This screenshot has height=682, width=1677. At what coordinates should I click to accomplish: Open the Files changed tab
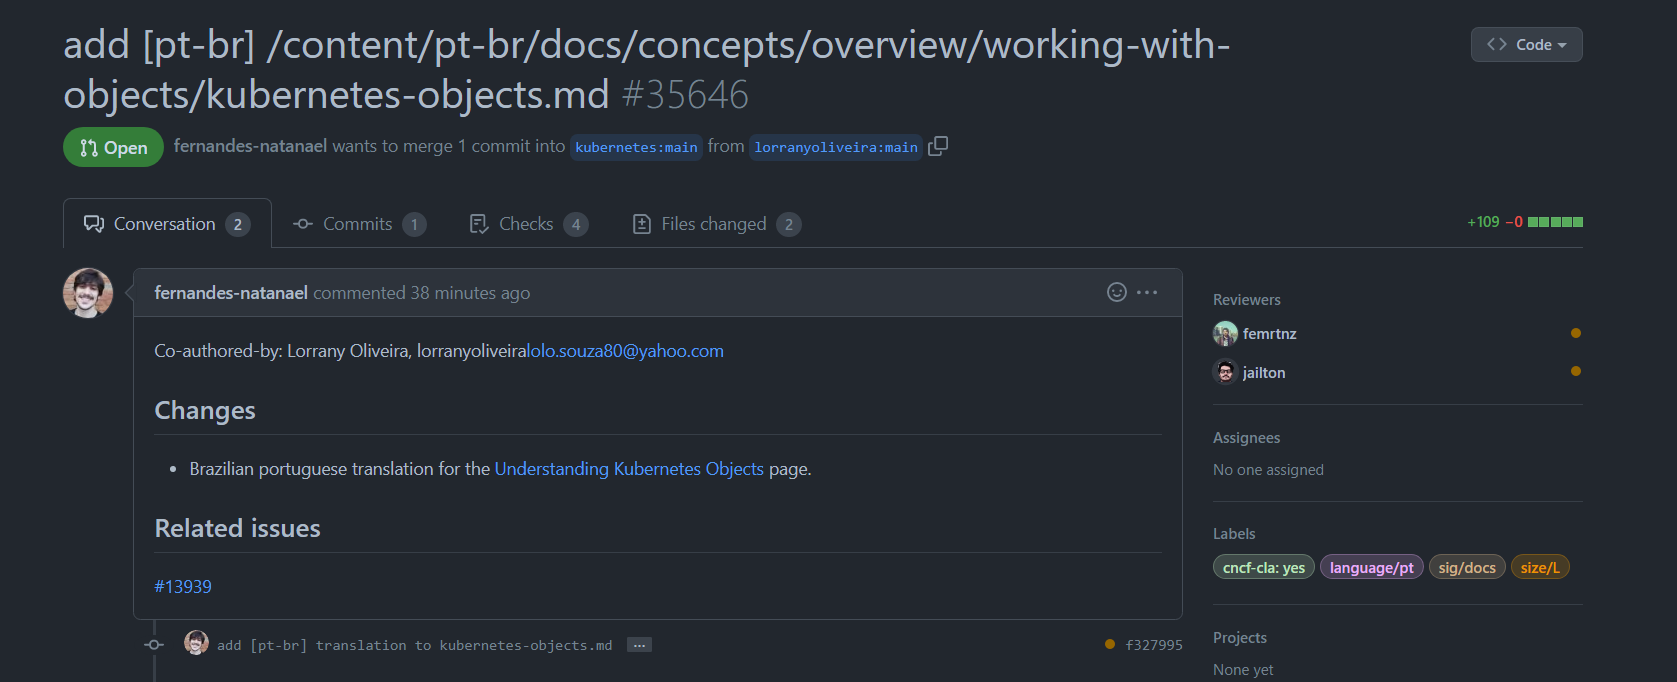(x=716, y=224)
